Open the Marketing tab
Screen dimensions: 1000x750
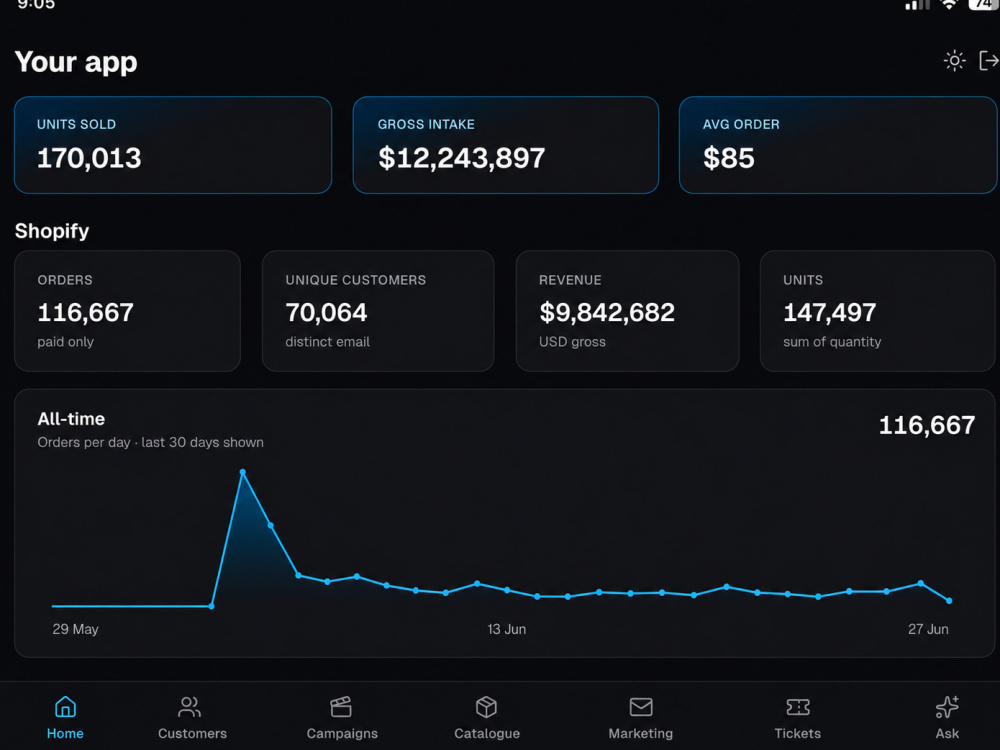pyautogui.click(x=640, y=717)
